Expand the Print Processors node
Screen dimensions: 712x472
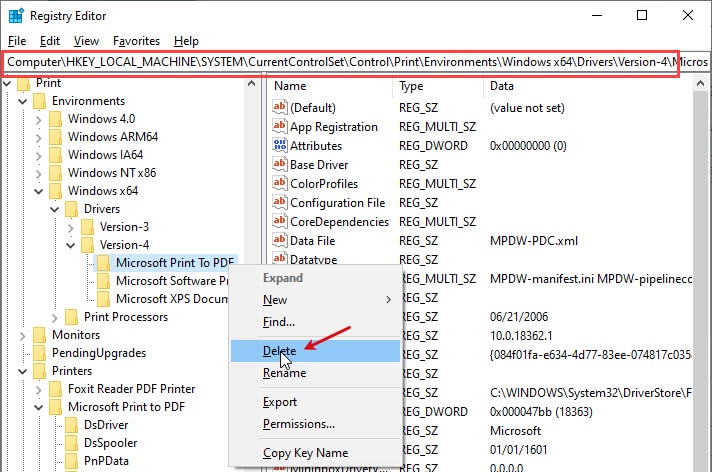point(55,318)
